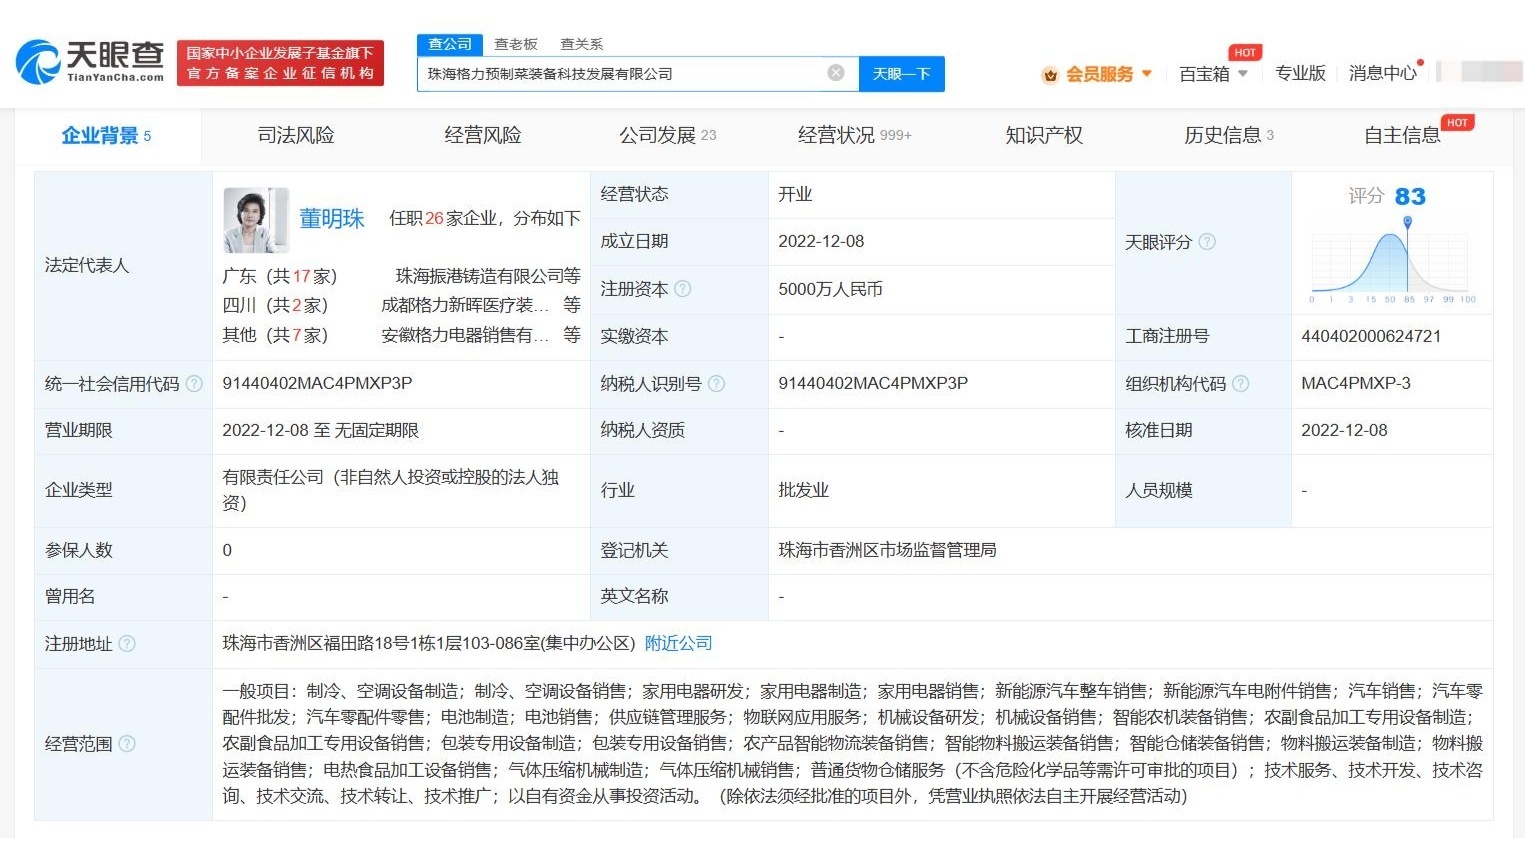
Task: Click the 天眼评分 score distribution chart
Action: click(x=1391, y=262)
